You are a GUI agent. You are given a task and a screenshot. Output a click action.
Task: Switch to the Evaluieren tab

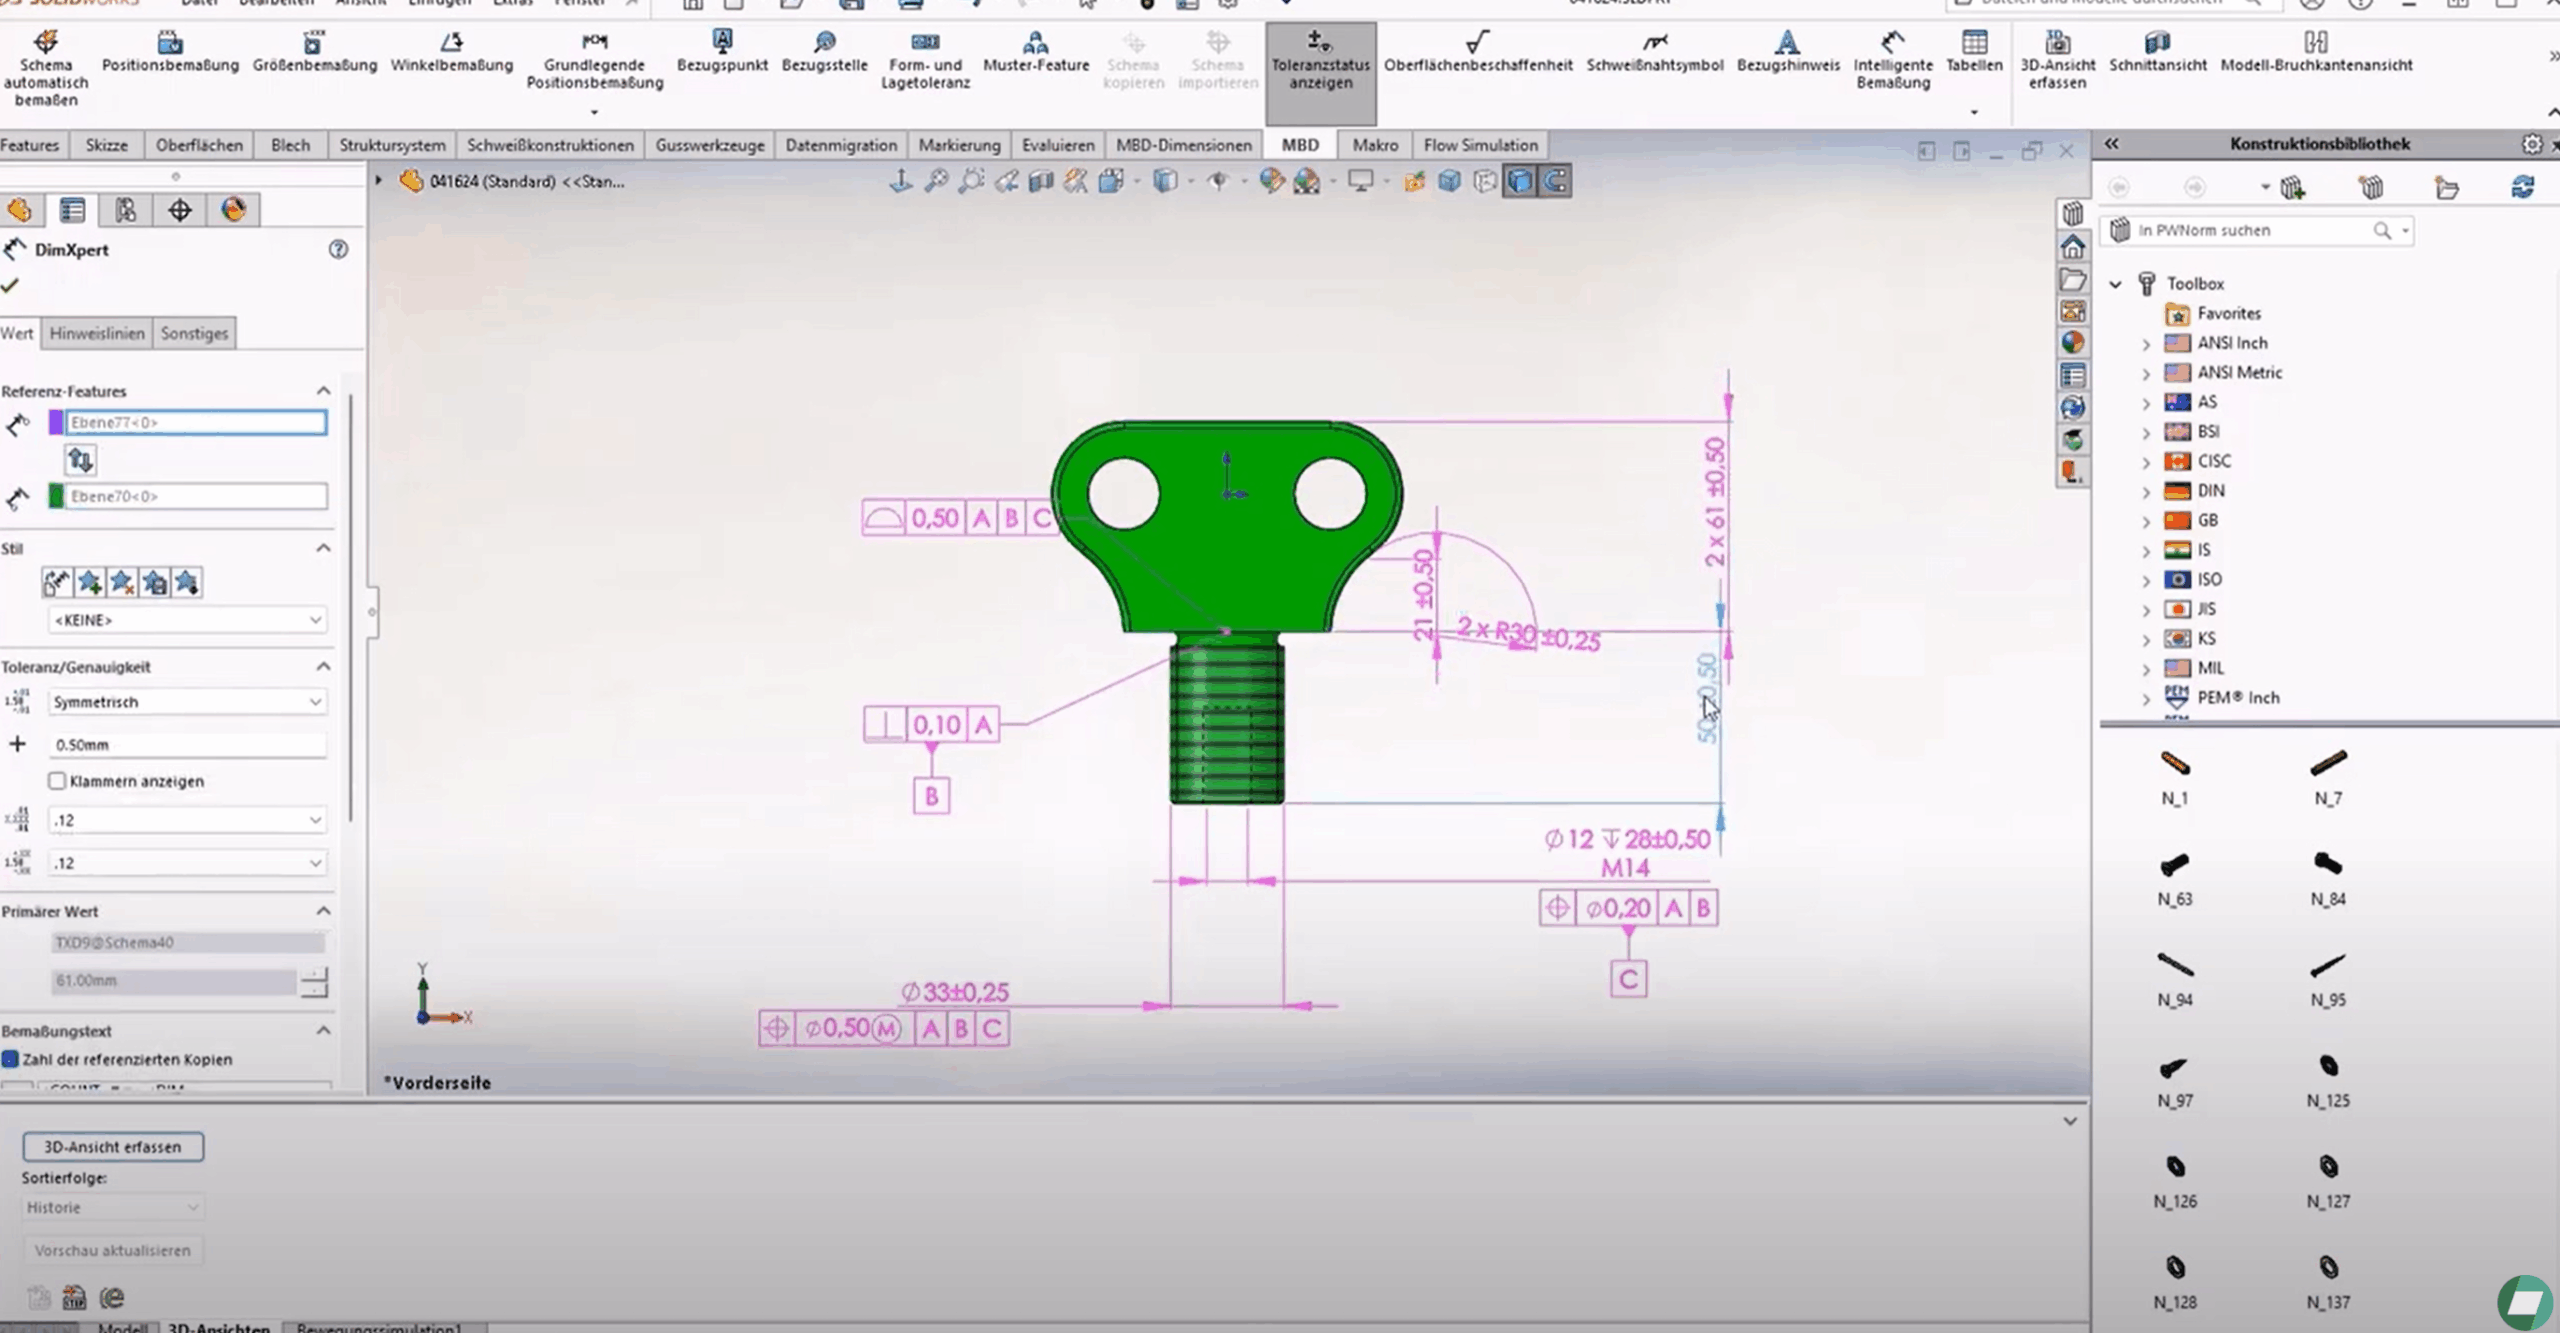point(1057,145)
